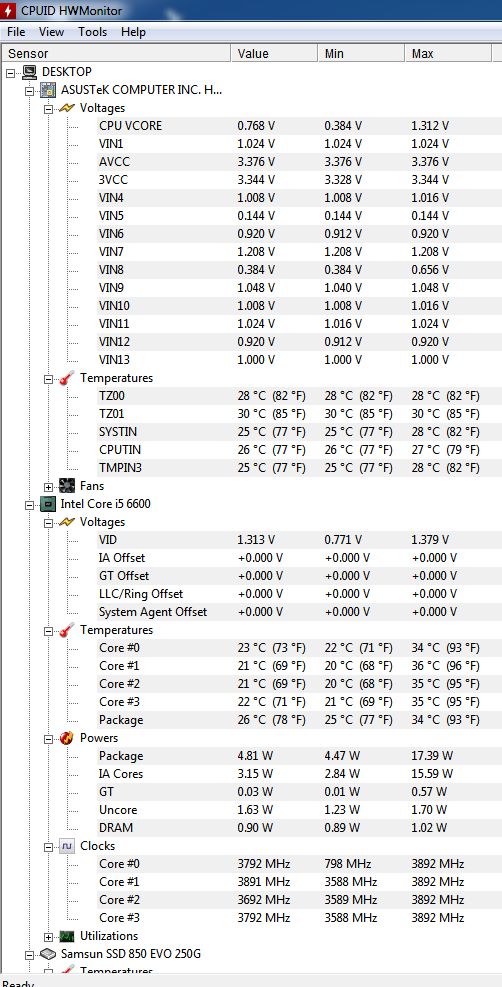Click the ASUSTeK motherboard icon
Screen dimensions: 502x987
(x=48, y=90)
